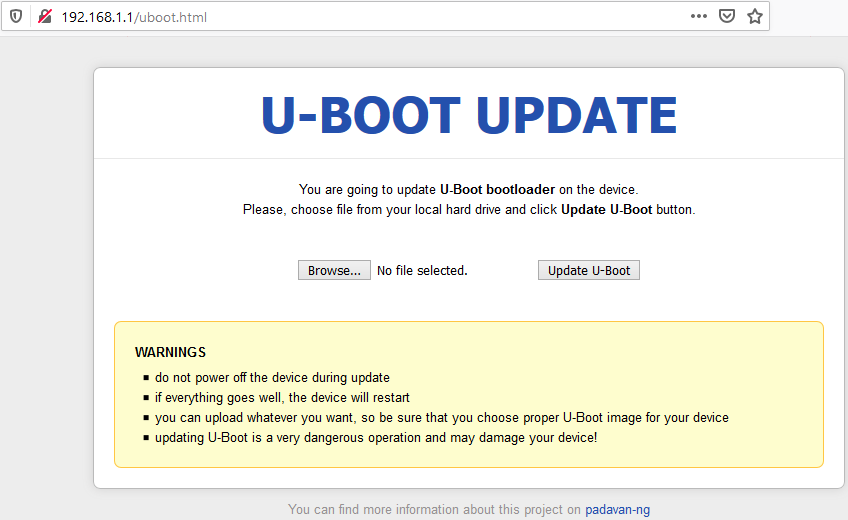Click the 'Please, choose file from your local hard drive' line
The image size is (848, 520).
click(469, 210)
